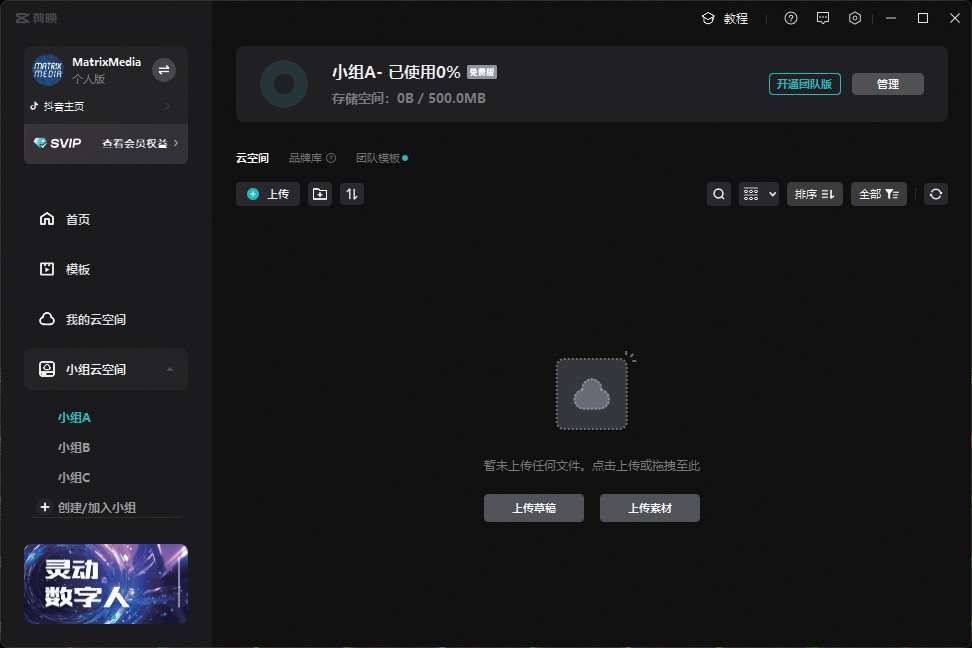Select 小组B in the sidebar

click(74, 447)
